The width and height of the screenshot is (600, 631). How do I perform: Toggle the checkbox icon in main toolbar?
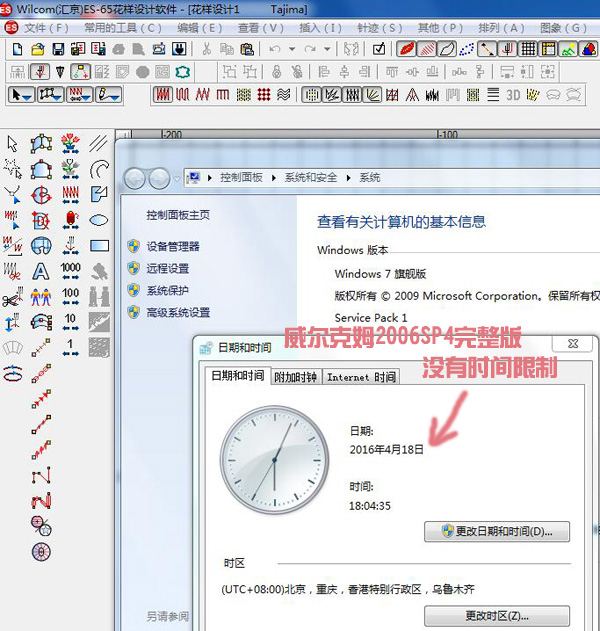pos(379,49)
